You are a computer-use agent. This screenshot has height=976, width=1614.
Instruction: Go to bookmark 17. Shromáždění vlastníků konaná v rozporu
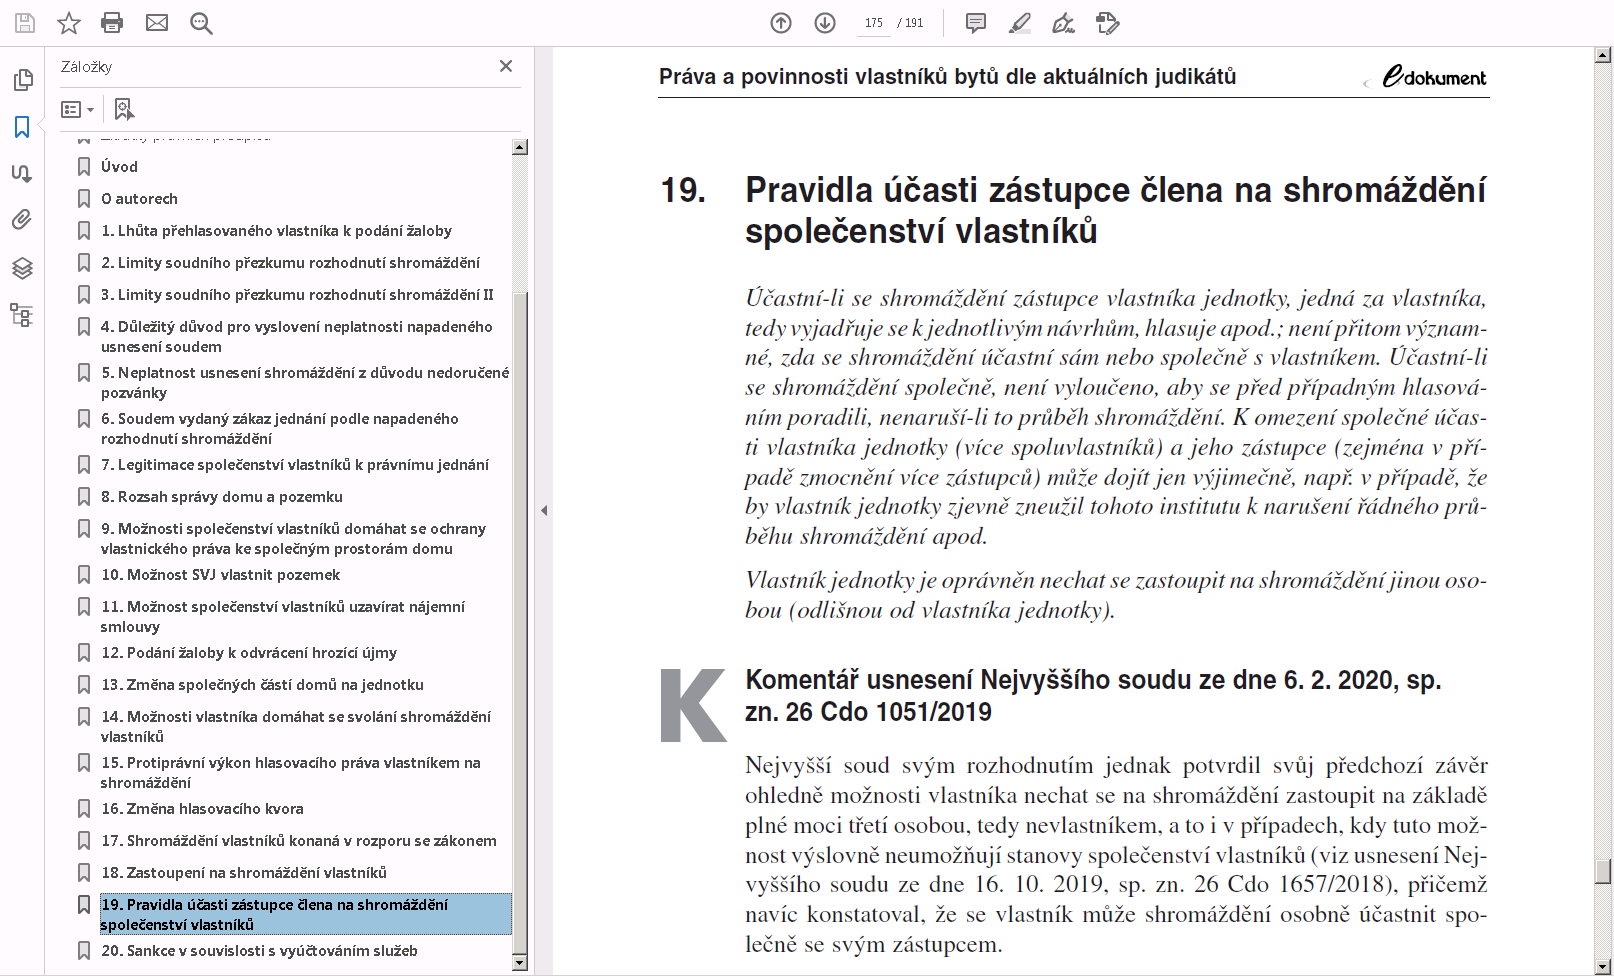pyautogui.click(x=299, y=841)
